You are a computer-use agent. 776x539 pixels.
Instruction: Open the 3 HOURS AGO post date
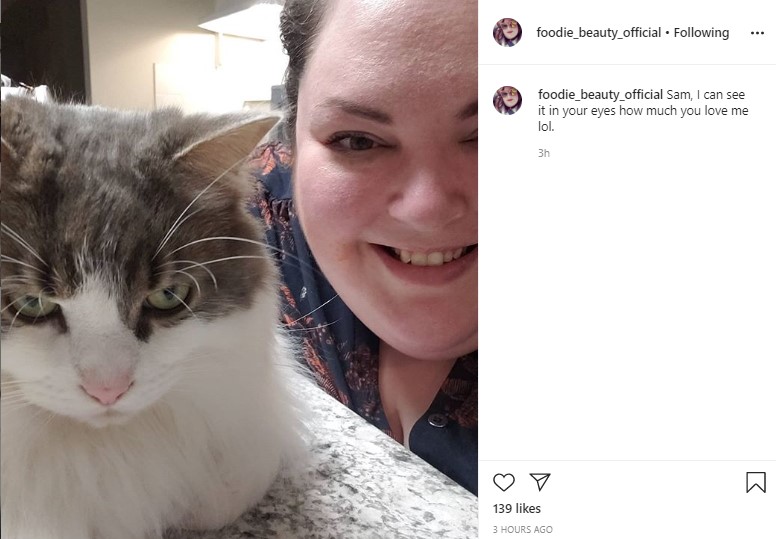[x=523, y=530]
